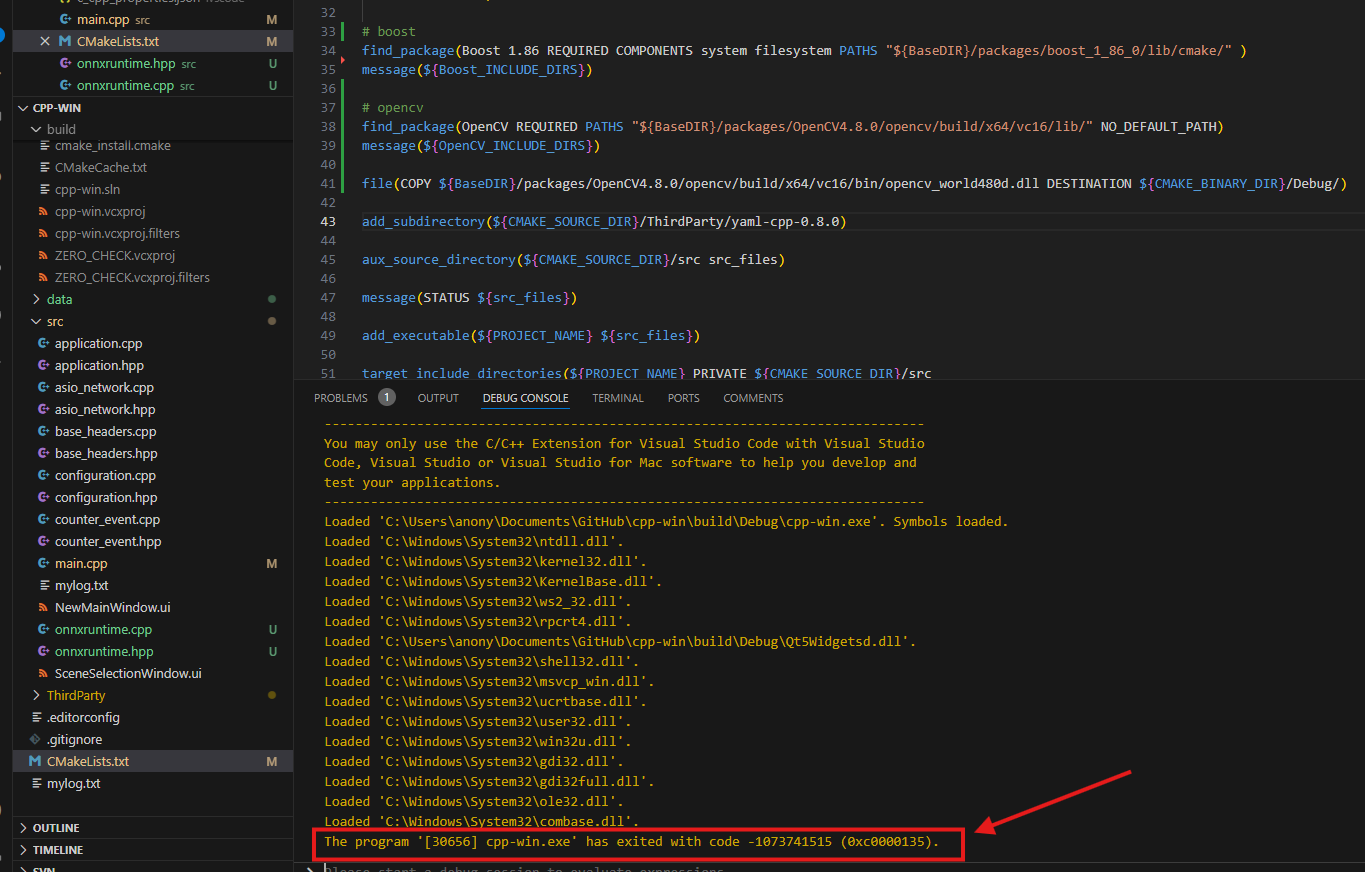This screenshot has height=872, width=1365.
Task: Click the file(COPY opencv_world480d.dll line
Action: coord(855,184)
